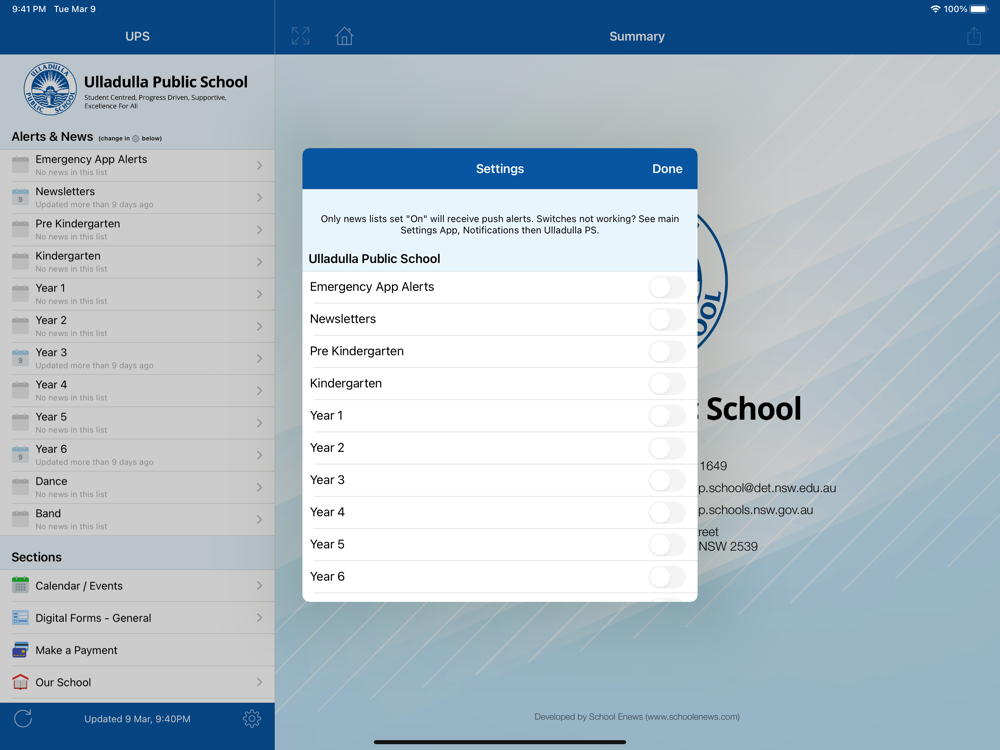Toggle the Newsletters push alert switch
This screenshot has height=750, width=1000.
click(667, 319)
